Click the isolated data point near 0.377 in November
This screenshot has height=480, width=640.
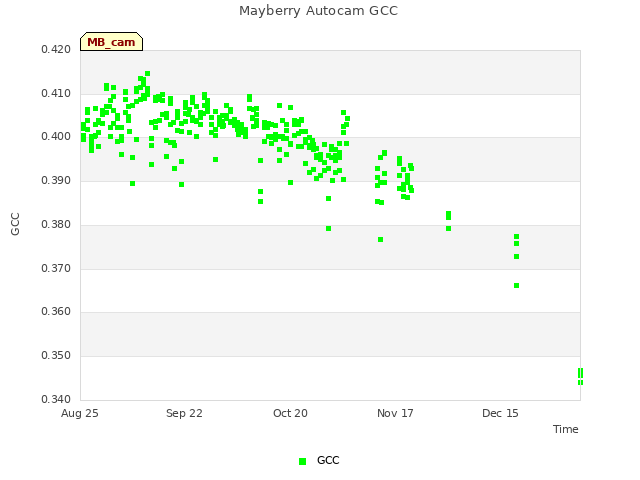[x=380, y=240]
